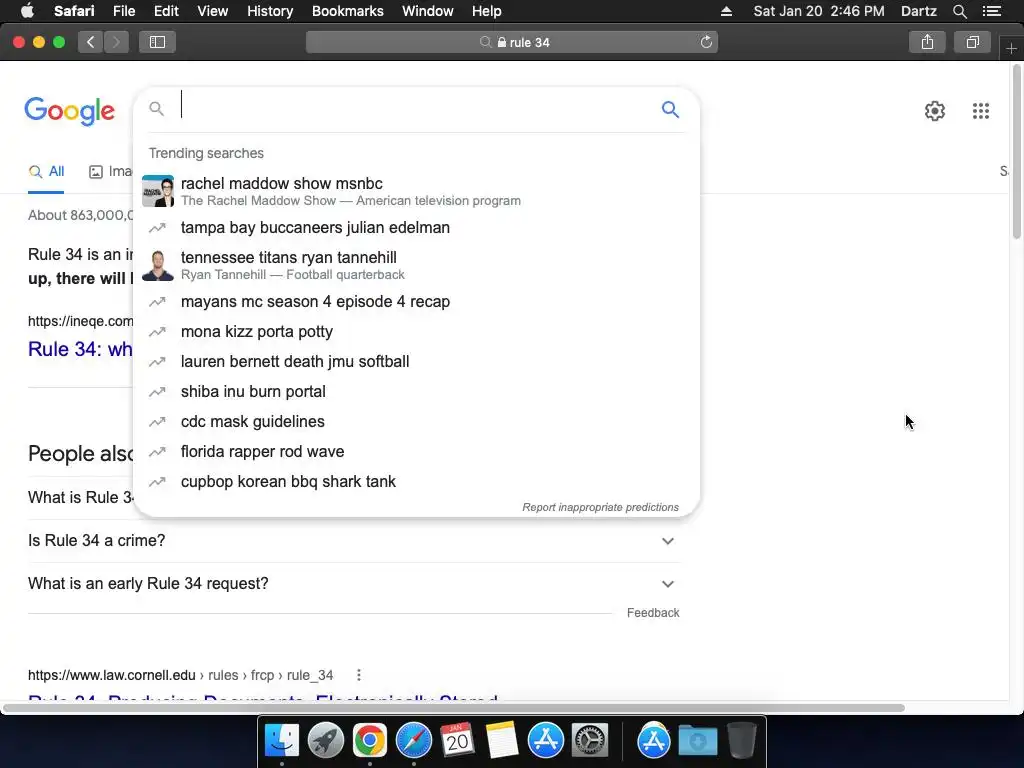
Task: Click the blue search magnifier button
Action: click(670, 109)
